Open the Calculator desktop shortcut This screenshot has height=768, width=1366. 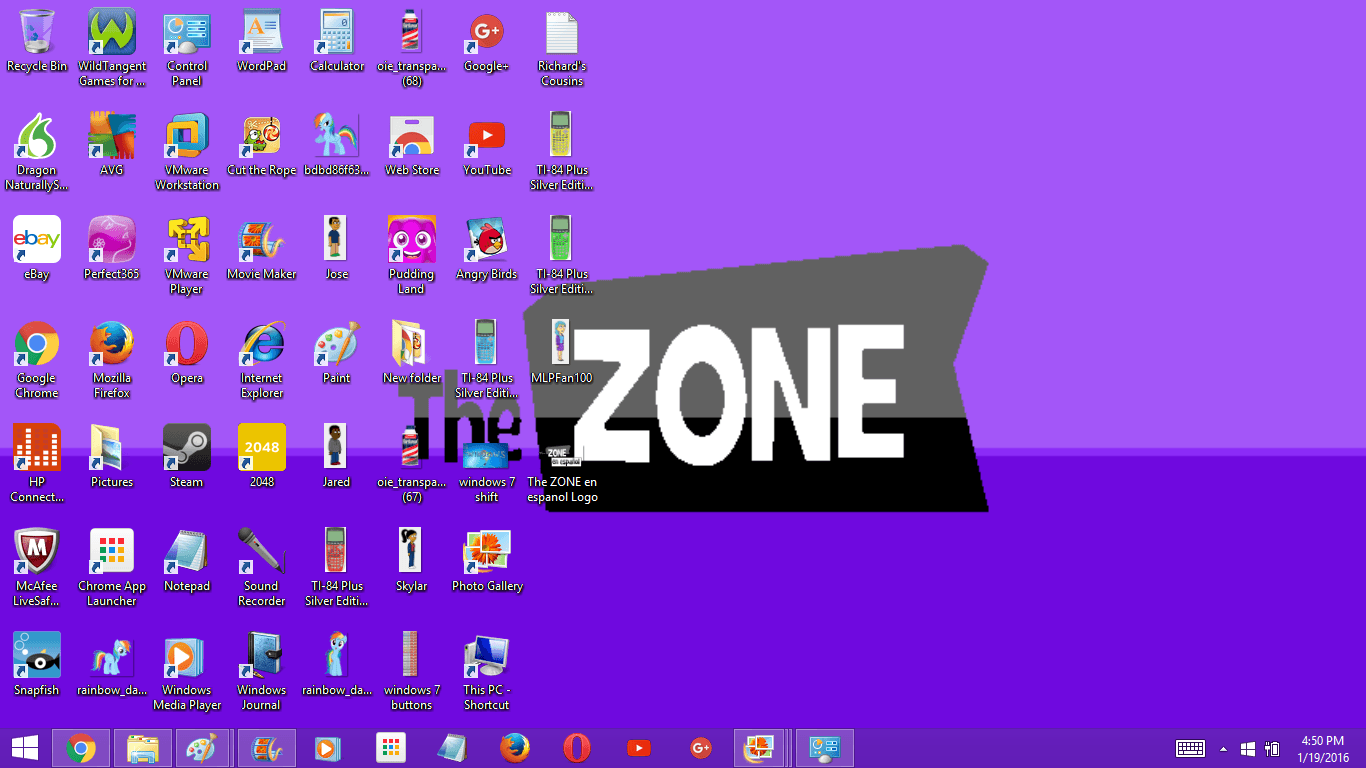click(337, 42)
